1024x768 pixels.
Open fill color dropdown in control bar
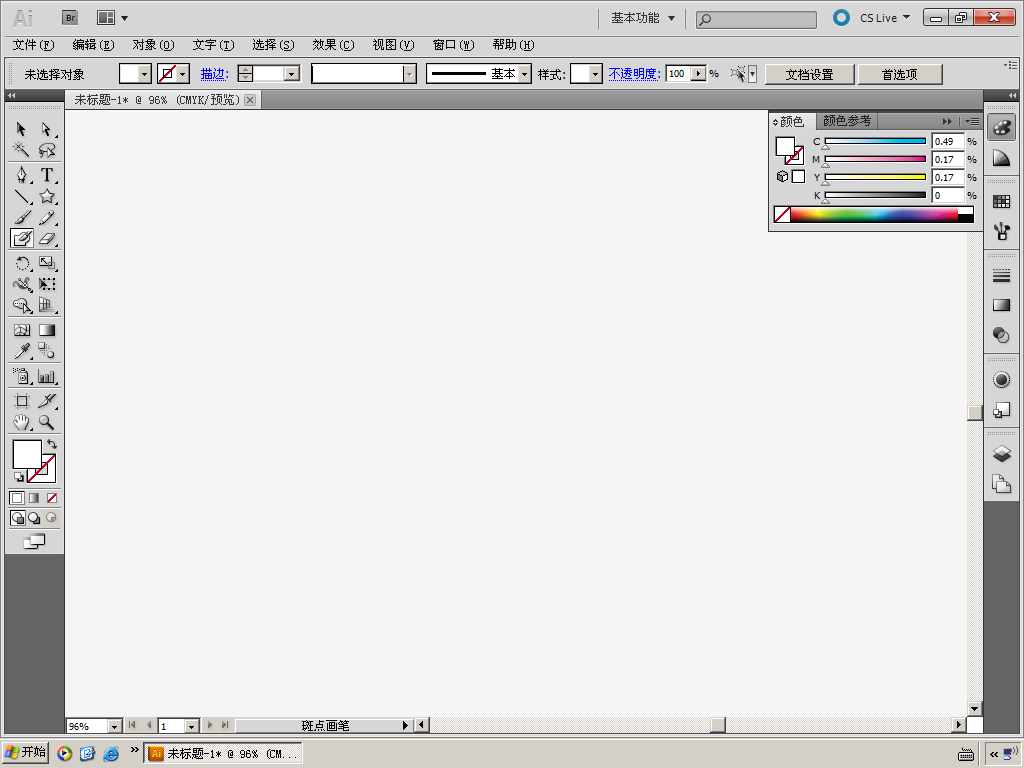[144, 74]
